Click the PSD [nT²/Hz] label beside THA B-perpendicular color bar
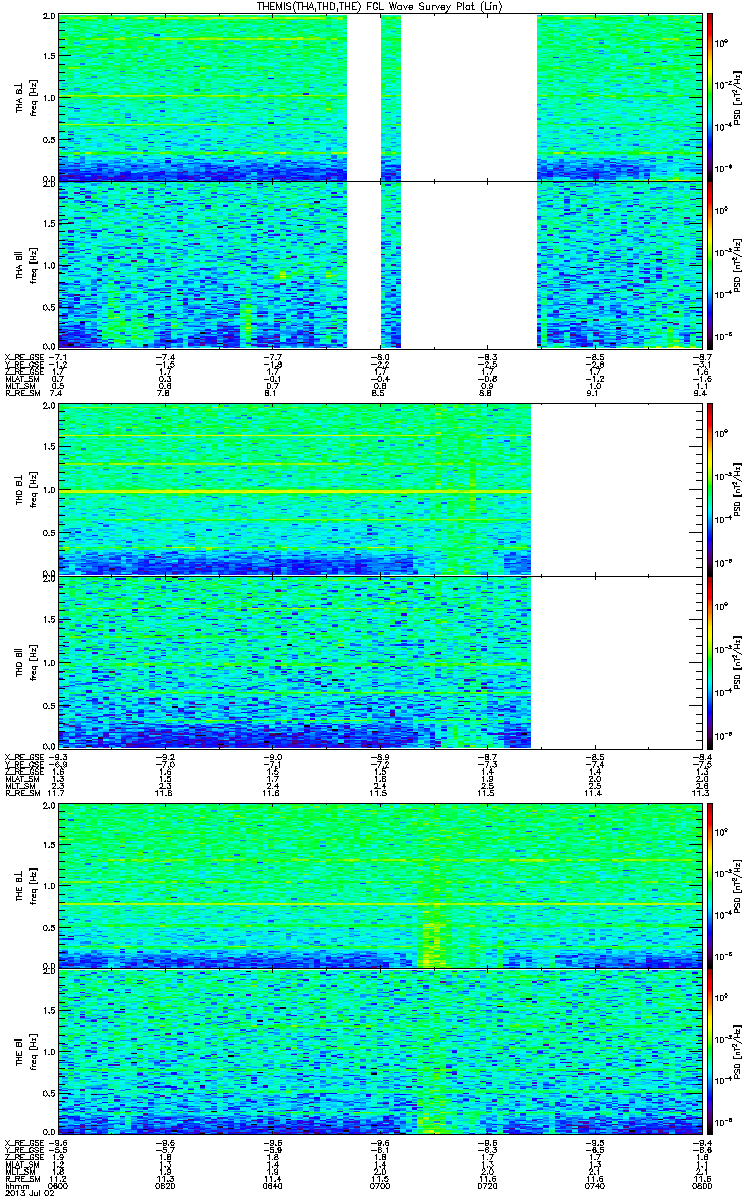The image size is (750, 1200). (x=737, y=98)
